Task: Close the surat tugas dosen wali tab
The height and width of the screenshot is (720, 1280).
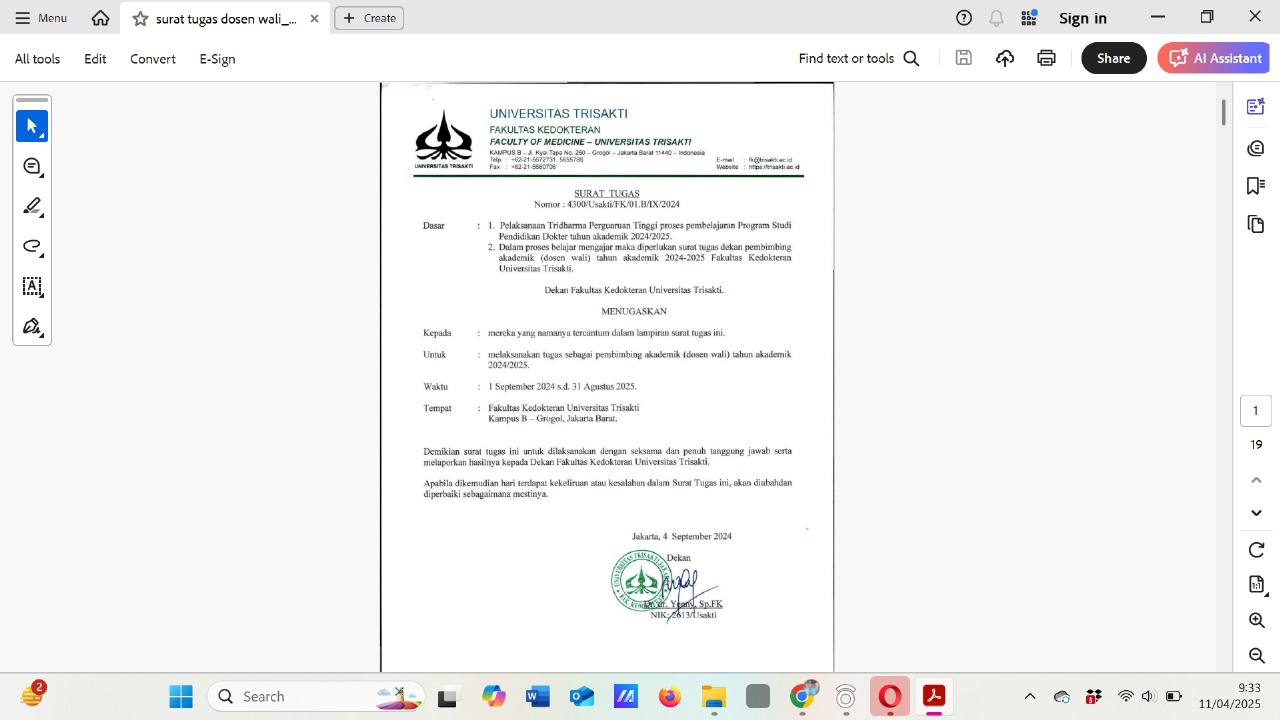Action: click(315, 18)
